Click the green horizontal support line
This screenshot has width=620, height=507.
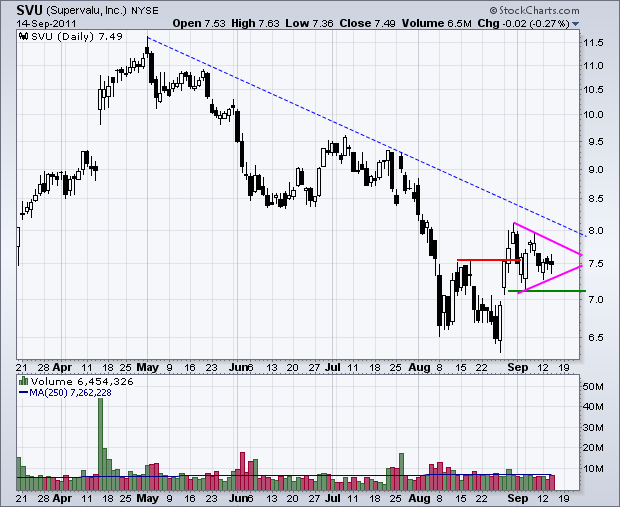click(547, 291)
